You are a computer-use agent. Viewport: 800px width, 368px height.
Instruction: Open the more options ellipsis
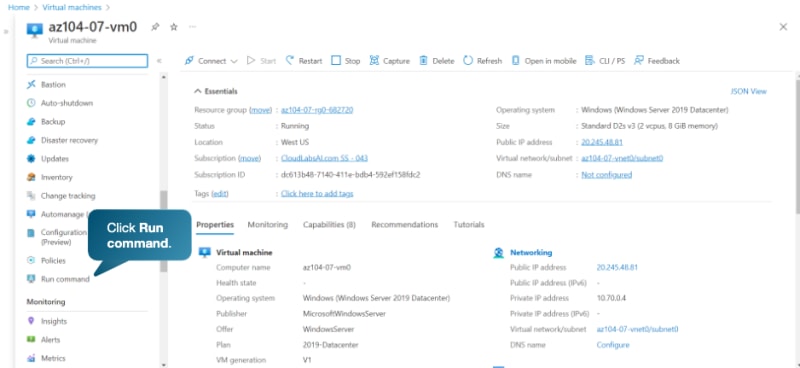(192, 27)
